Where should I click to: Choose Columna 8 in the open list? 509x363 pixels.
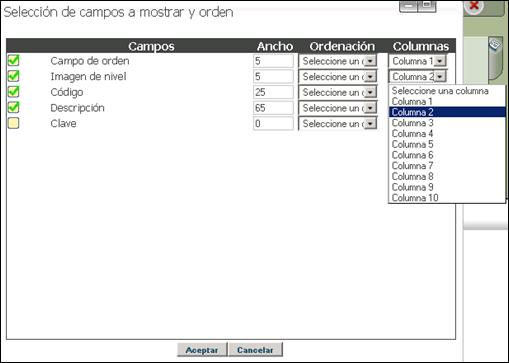pyautogui.click(x=447, y=176)
